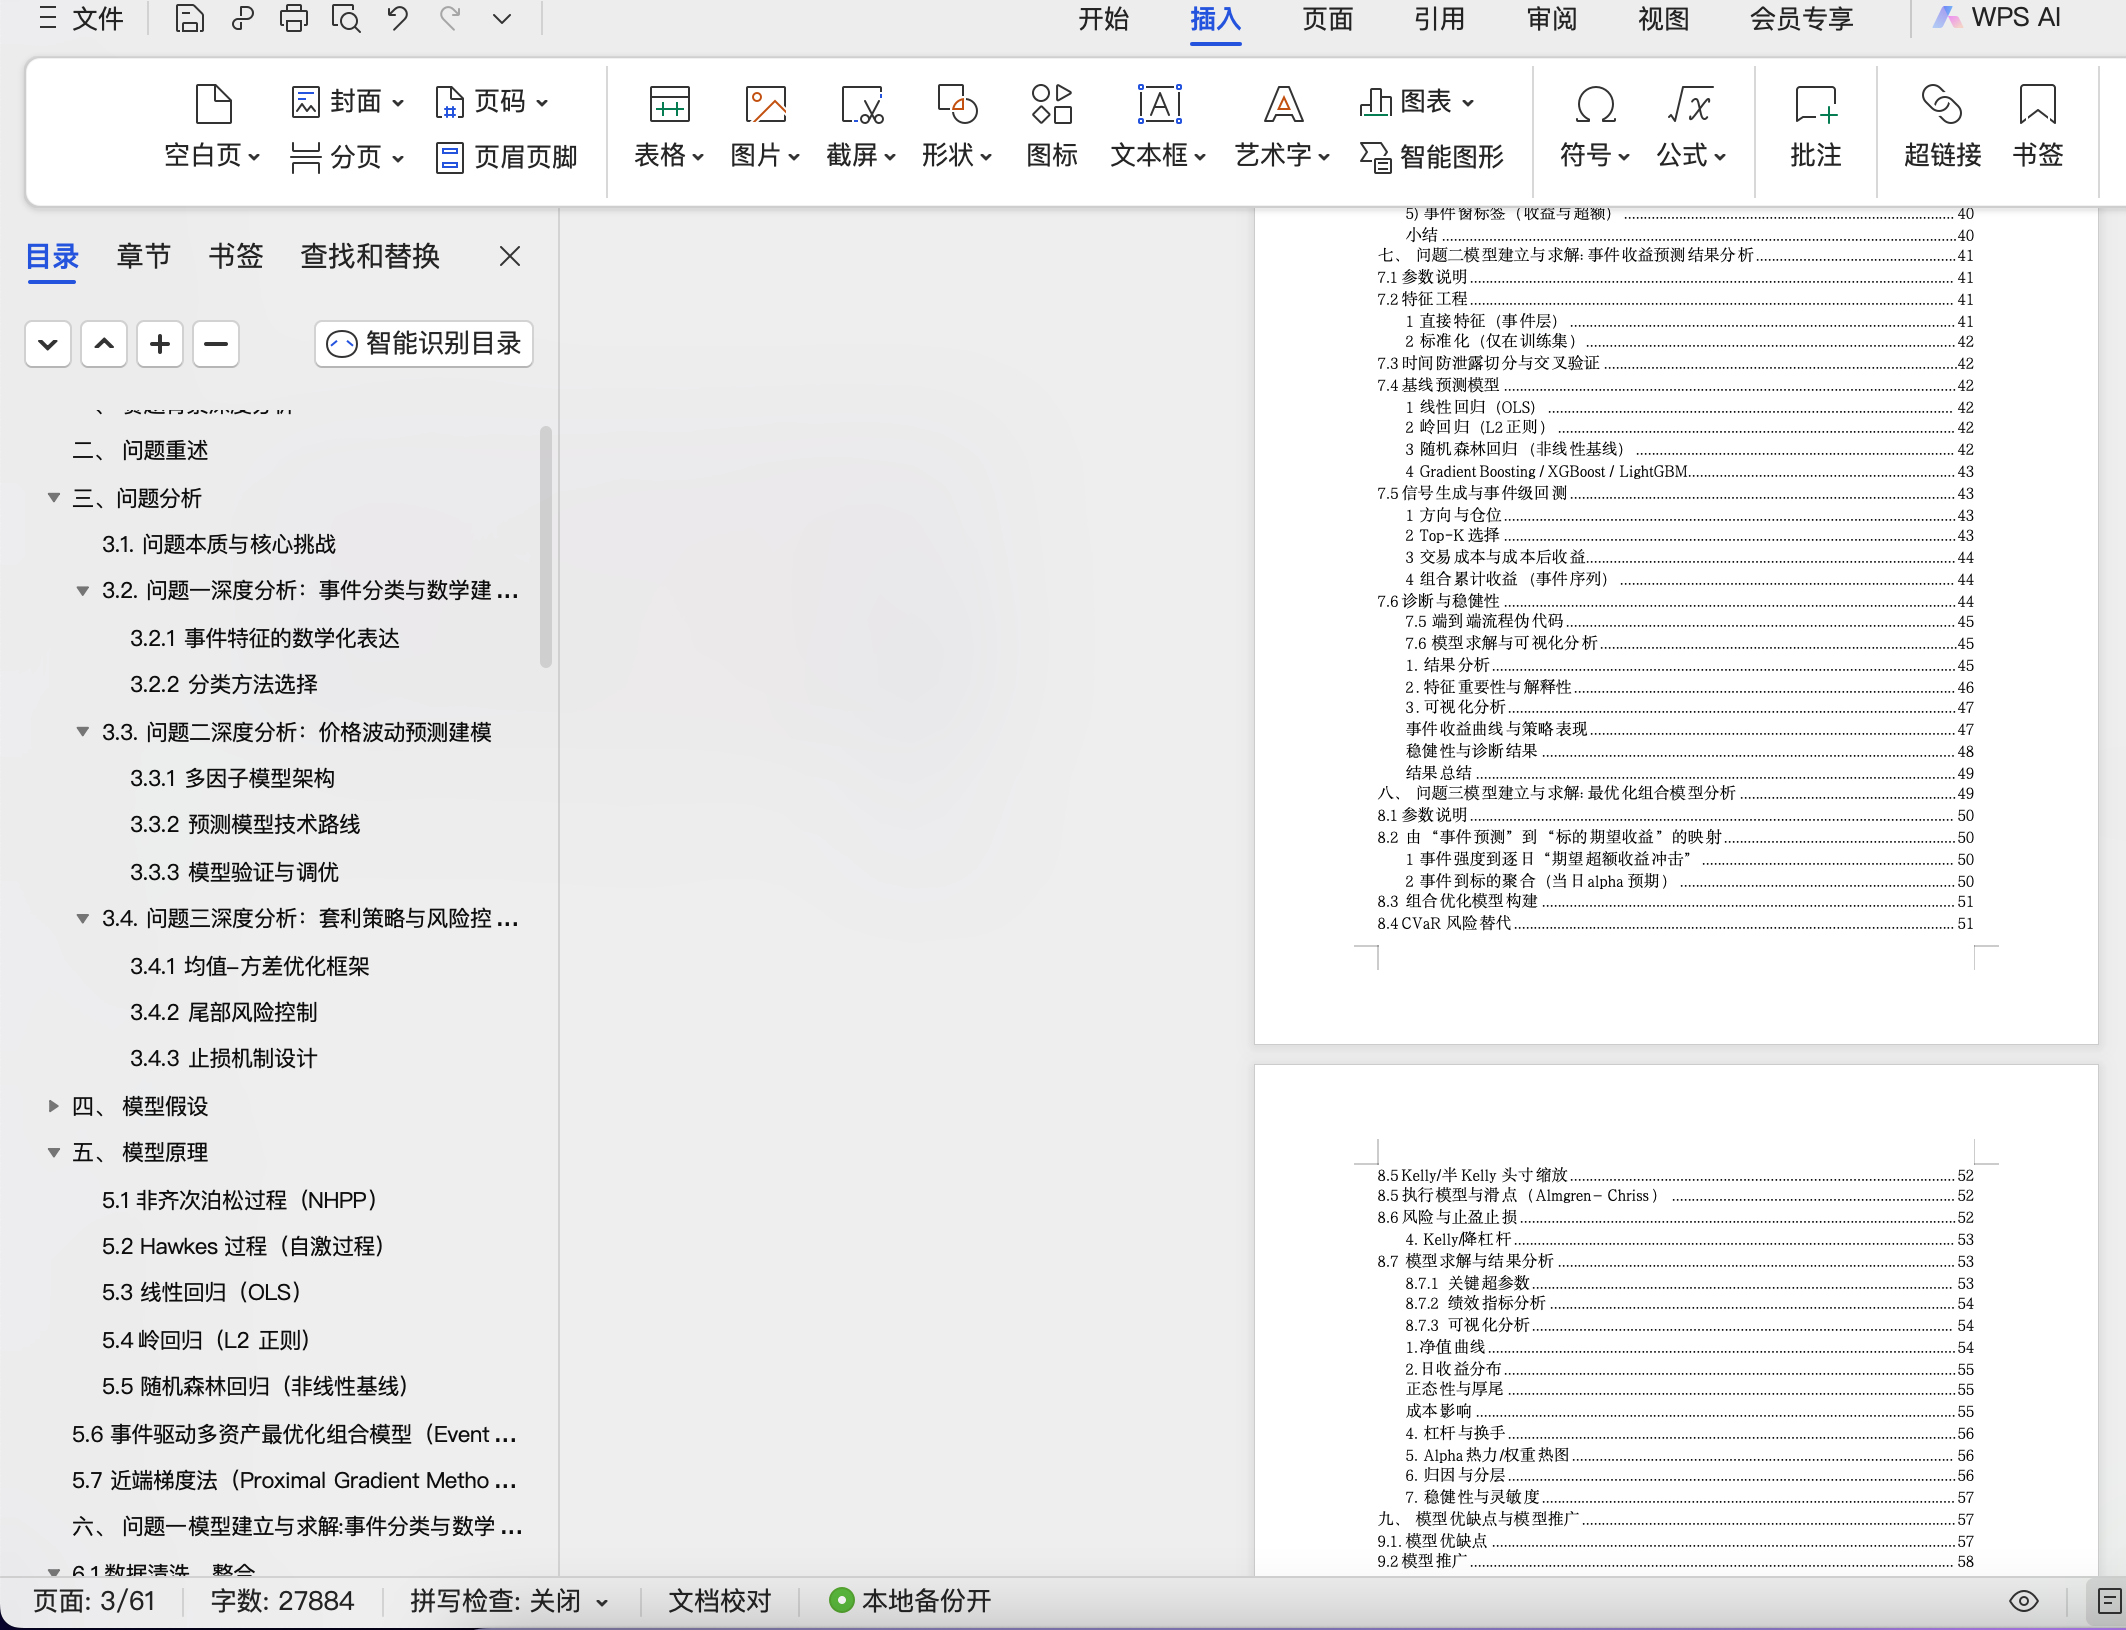This screenshot has width=2126, height=1630.
Task: Expand the 四、模型假设 outline section
Action: 53,1106
